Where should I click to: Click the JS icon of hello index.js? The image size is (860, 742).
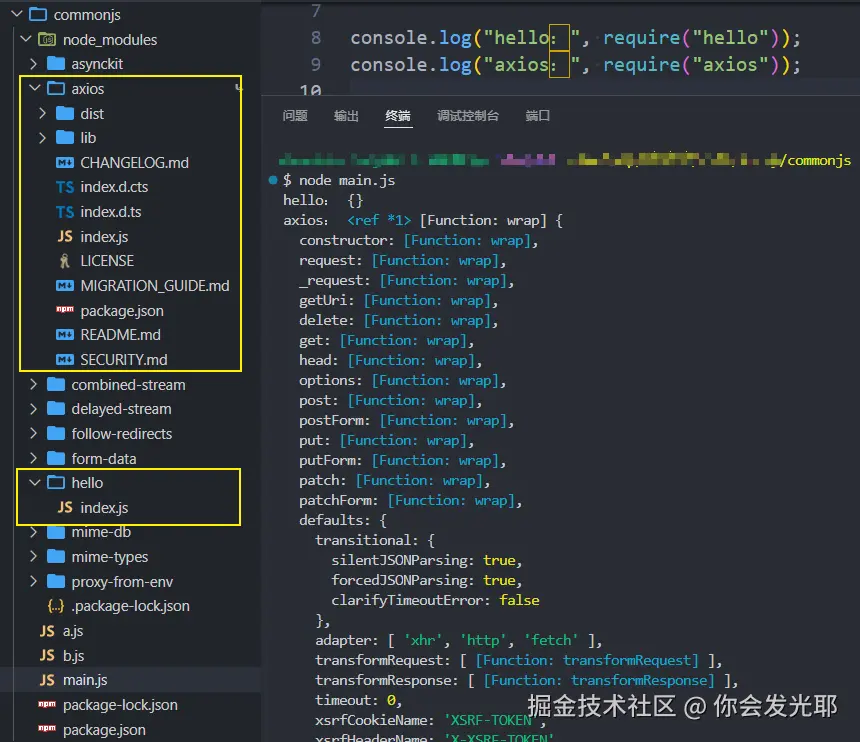[65, 507]
